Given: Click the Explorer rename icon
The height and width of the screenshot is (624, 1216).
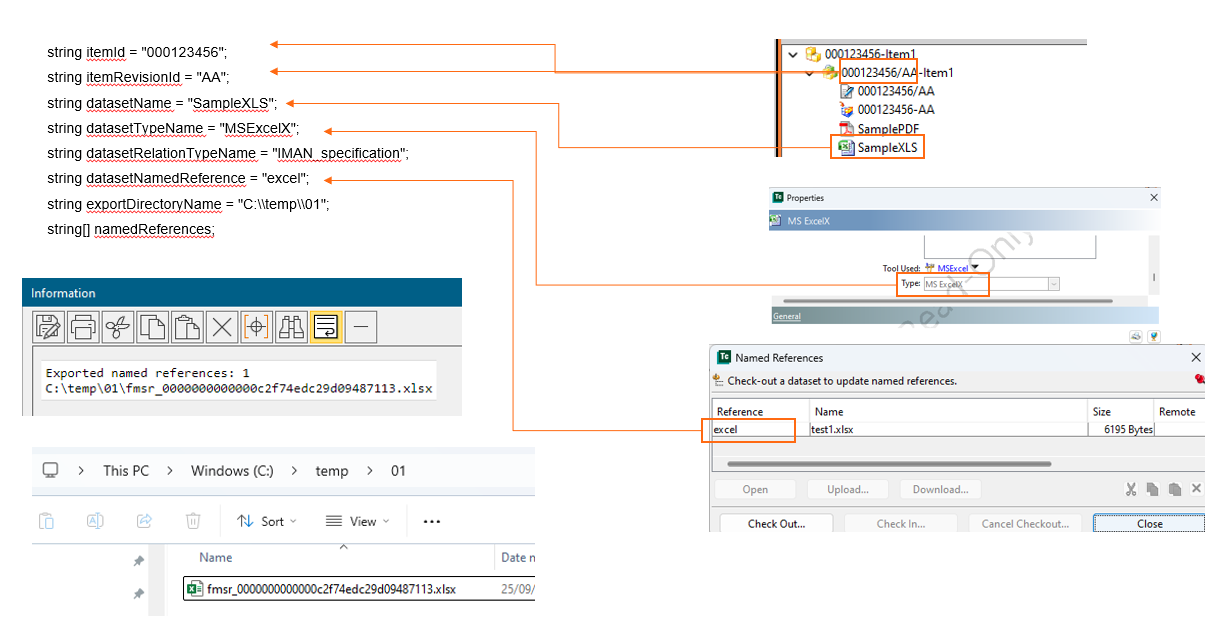Looking at the screenshot, I should (x=95, y=521).
